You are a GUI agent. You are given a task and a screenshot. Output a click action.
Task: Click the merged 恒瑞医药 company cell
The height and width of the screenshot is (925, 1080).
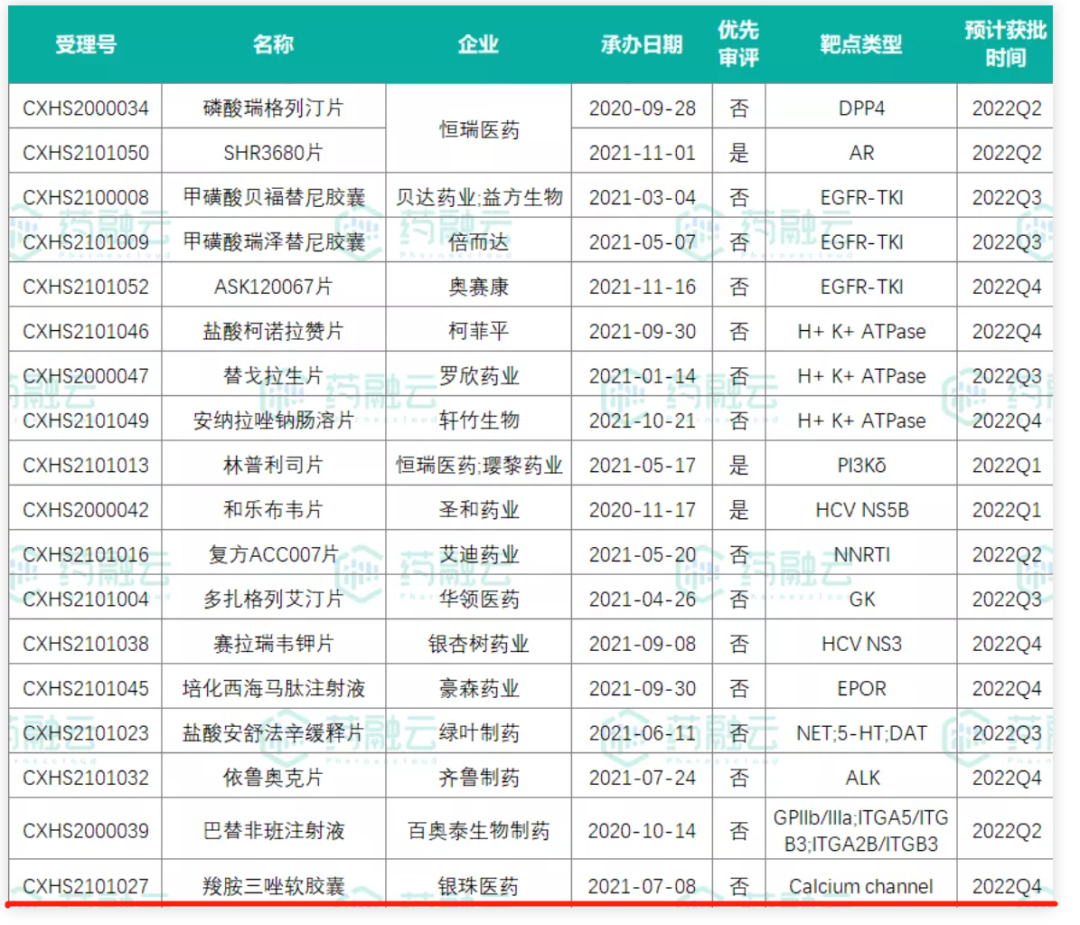coord(478,129)
